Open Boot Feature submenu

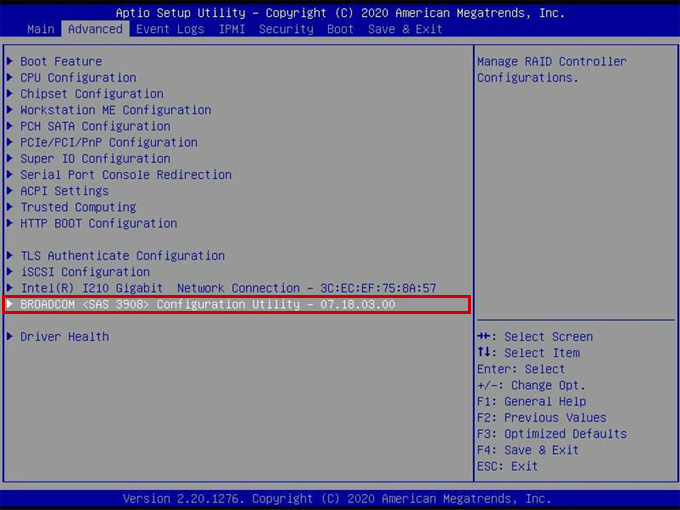[61, 62]
